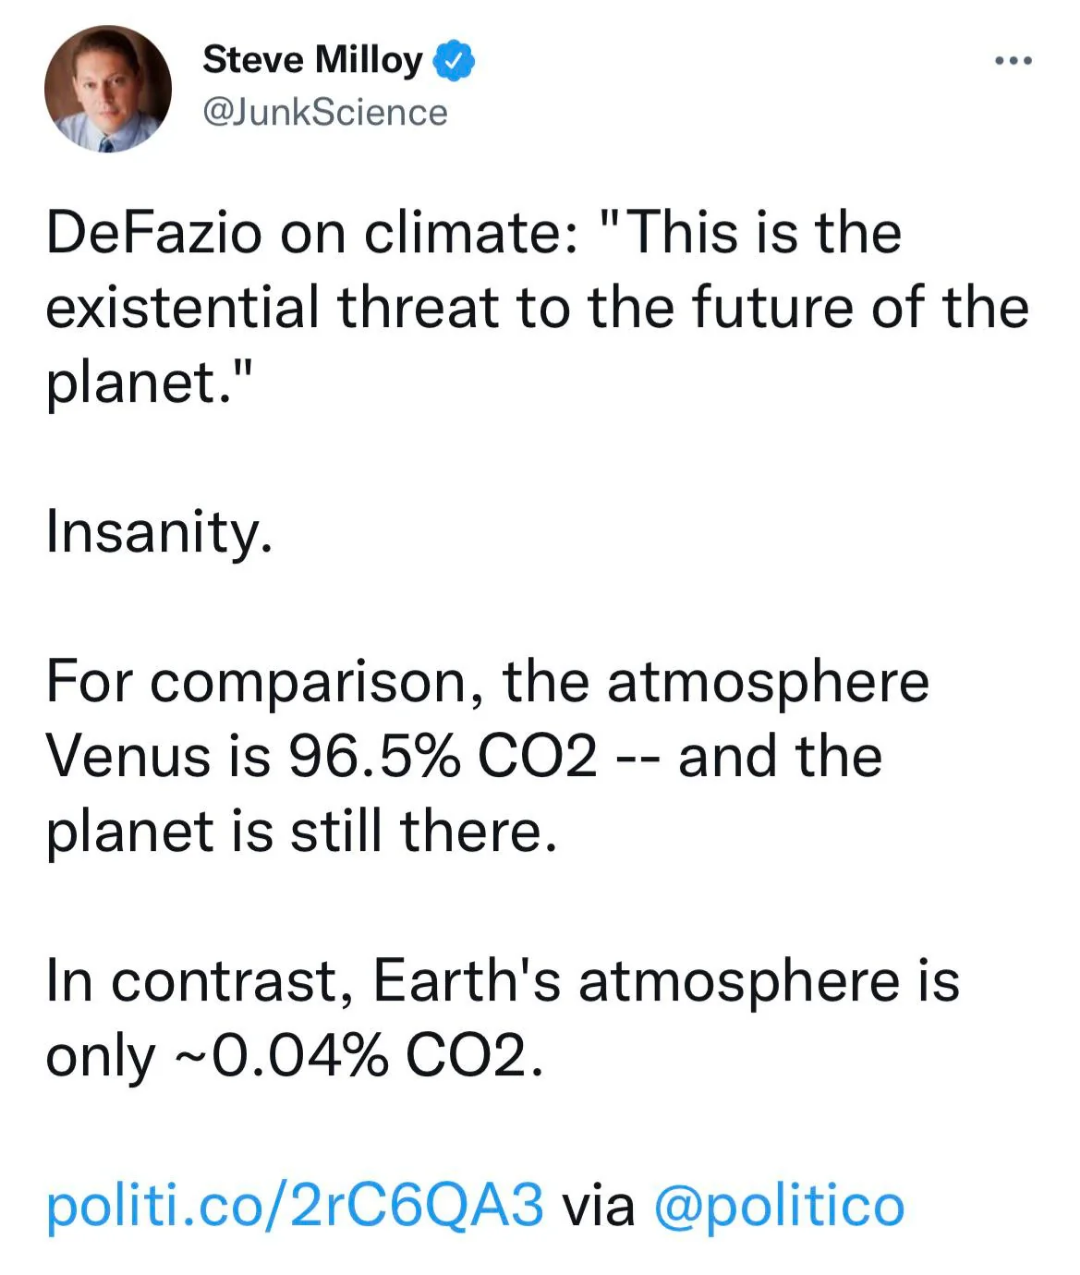Click the word "via" before @politico
The height and width of the screenshot is (1275, 1080).
point(599,1204)
